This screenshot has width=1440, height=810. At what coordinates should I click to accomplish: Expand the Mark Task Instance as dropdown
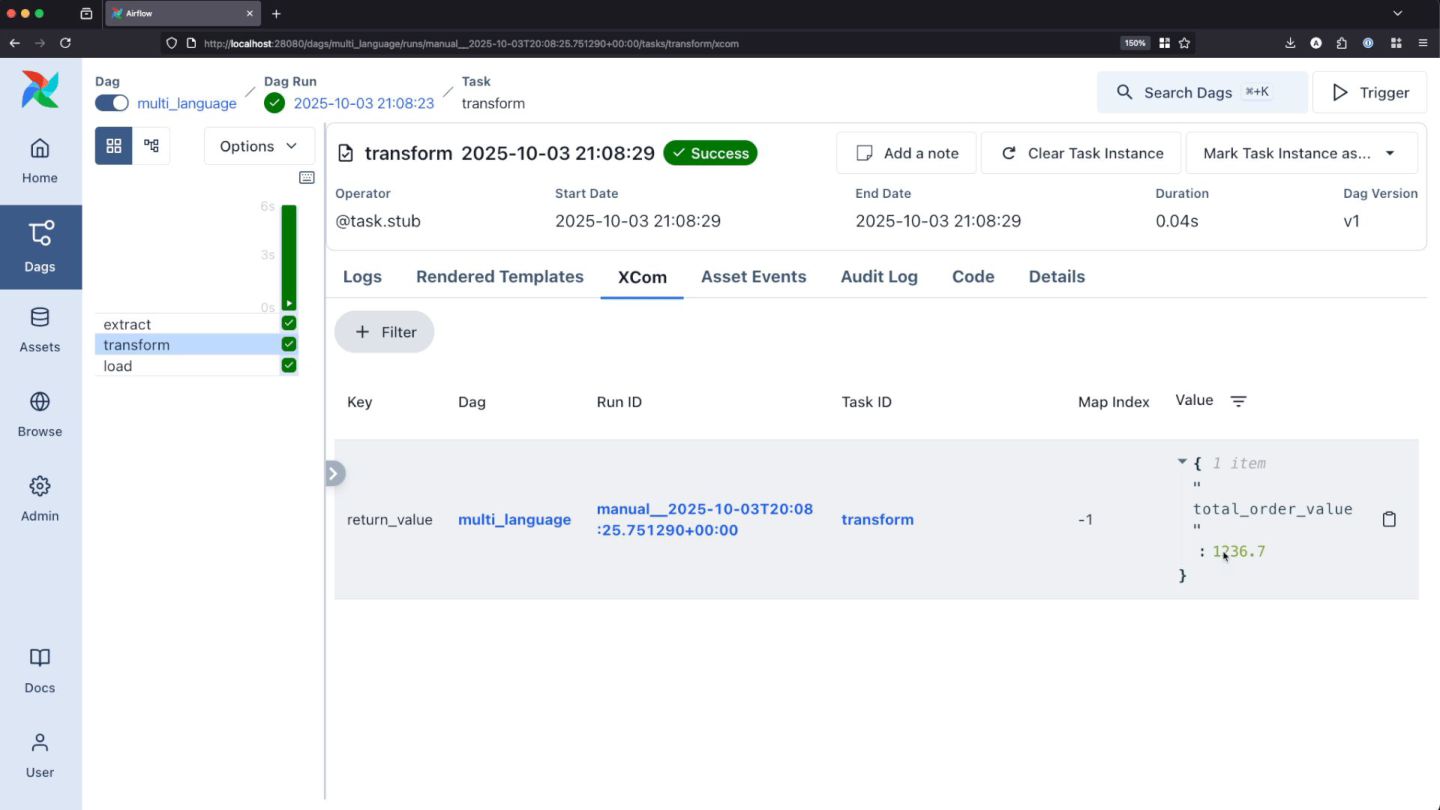point(1300,153)
